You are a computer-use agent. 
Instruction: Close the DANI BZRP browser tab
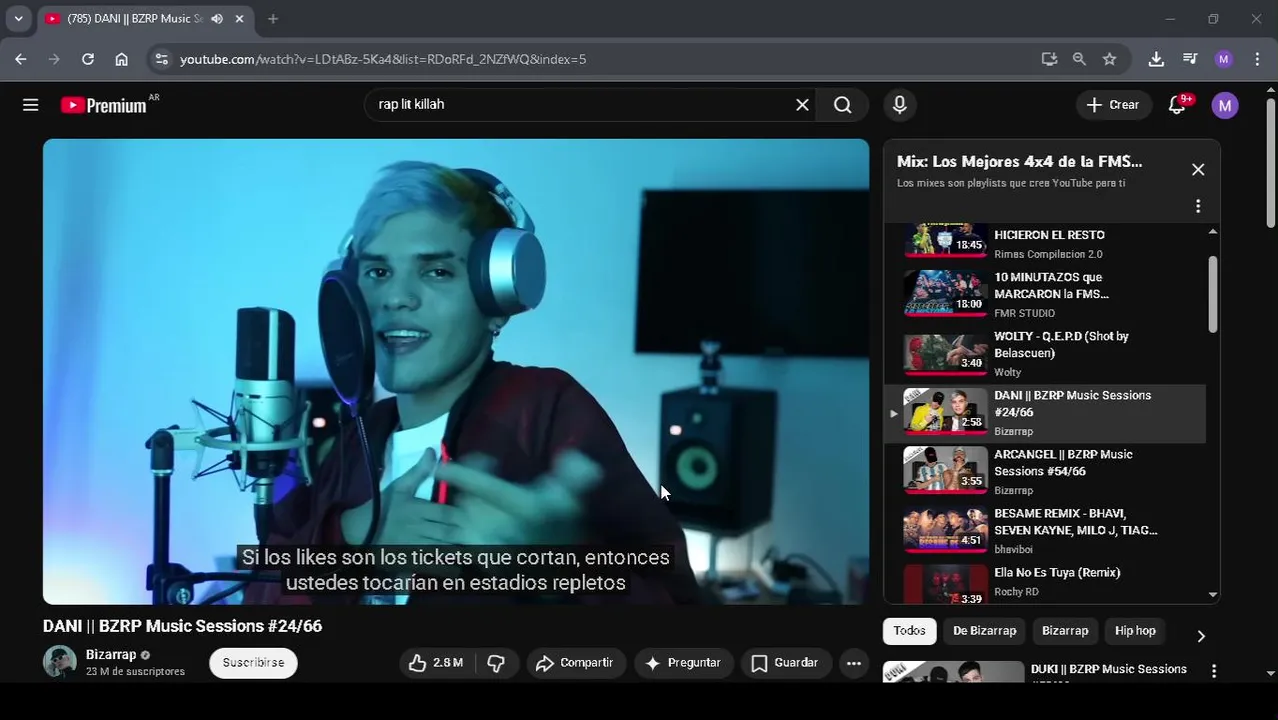[x=239, y=19]
